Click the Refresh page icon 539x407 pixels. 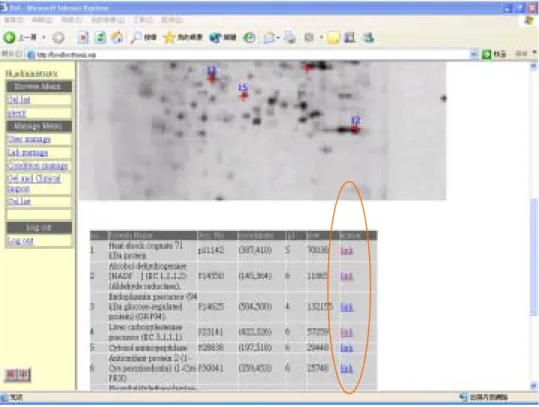[x=100, y=37]
